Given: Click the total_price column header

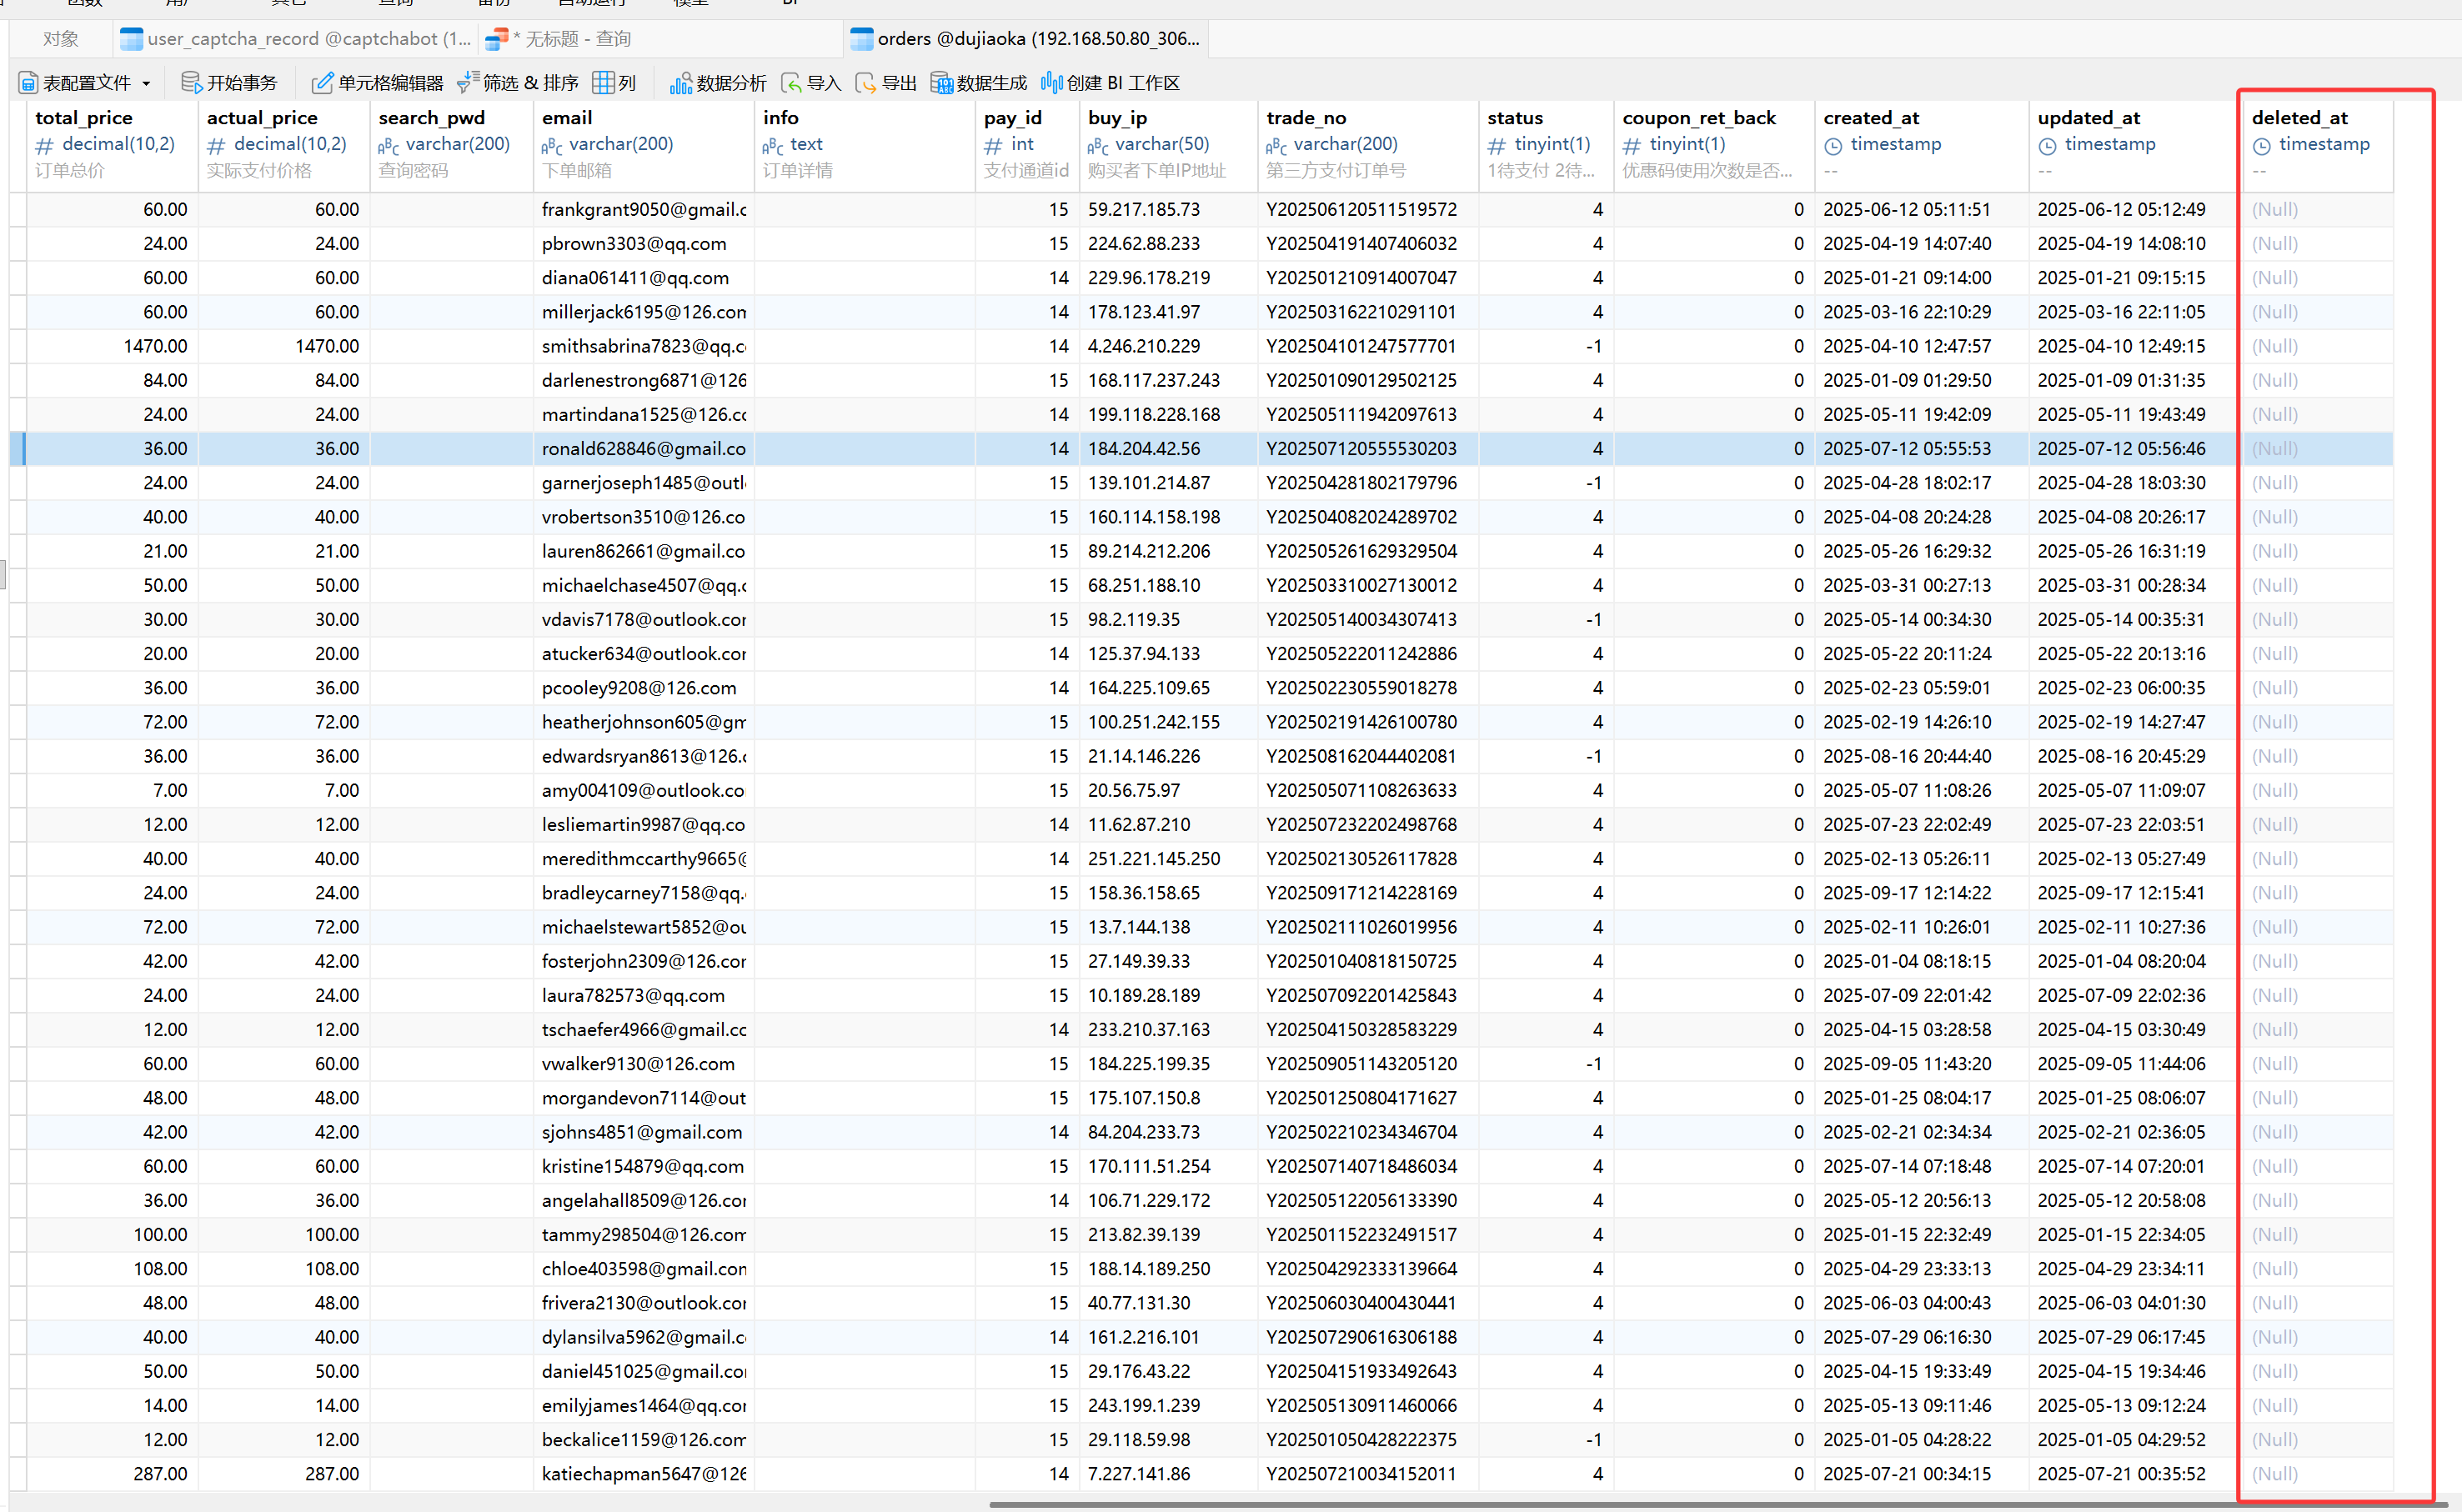Looking at the screenshot, I should (x=84, y=118).
